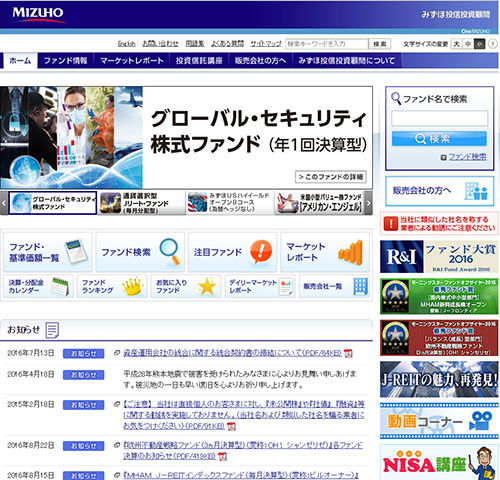Screen dimensions: 500x480
Task: Click PDF icon after 欧州不動産戦略ファンド notice
Action: point(222,456)
